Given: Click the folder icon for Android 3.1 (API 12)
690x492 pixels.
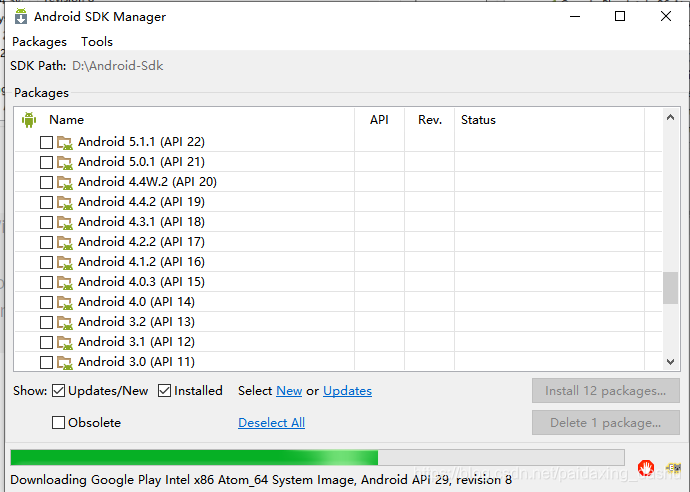Looking at the screenshot, I should [x=65, y=343].
